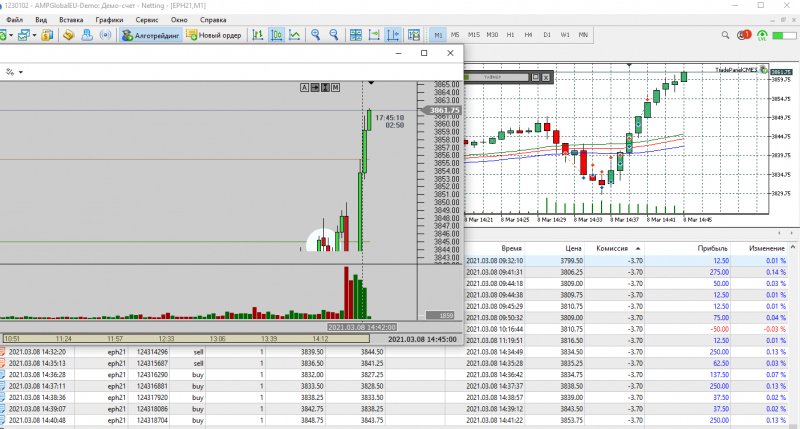
Task: Select the M15 timeframe
Action: [473, 35]
